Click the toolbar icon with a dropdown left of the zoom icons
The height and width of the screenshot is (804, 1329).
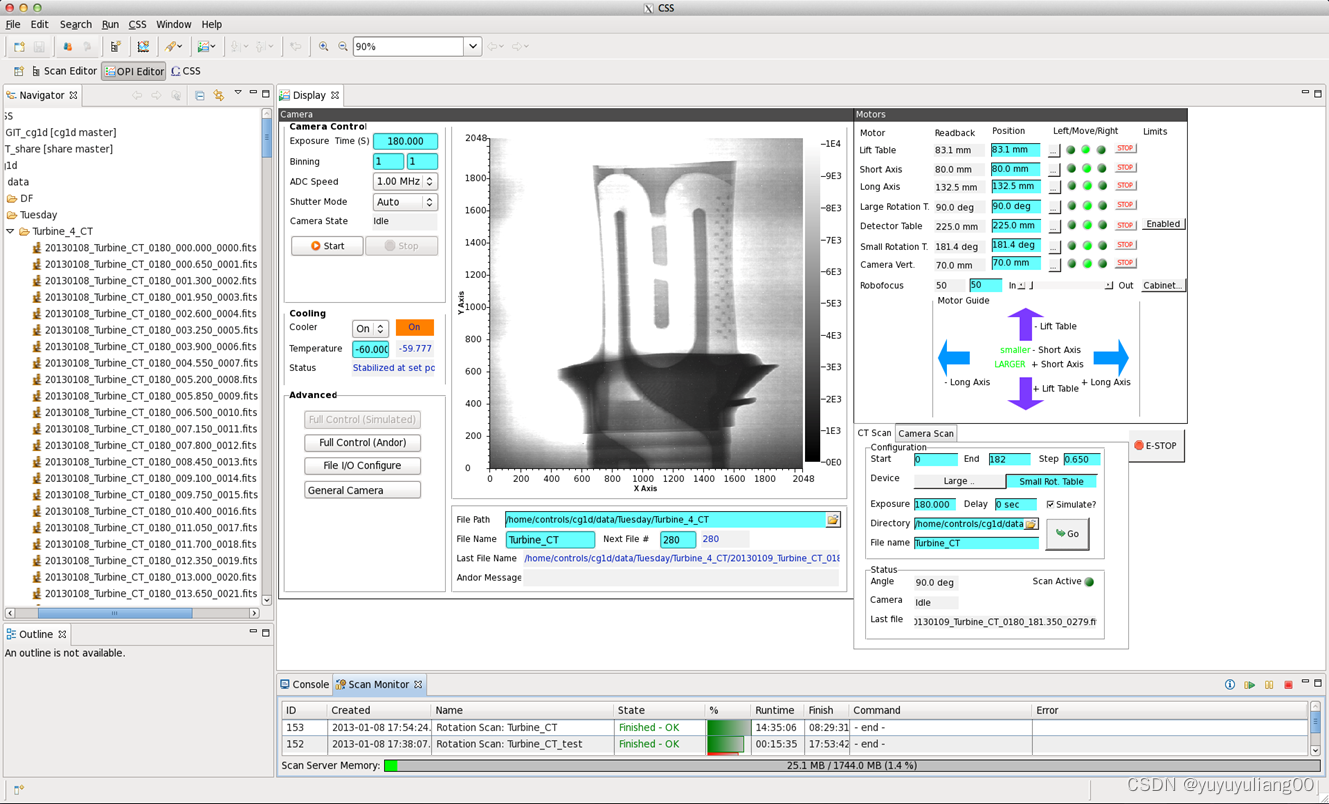coord(207,46)
